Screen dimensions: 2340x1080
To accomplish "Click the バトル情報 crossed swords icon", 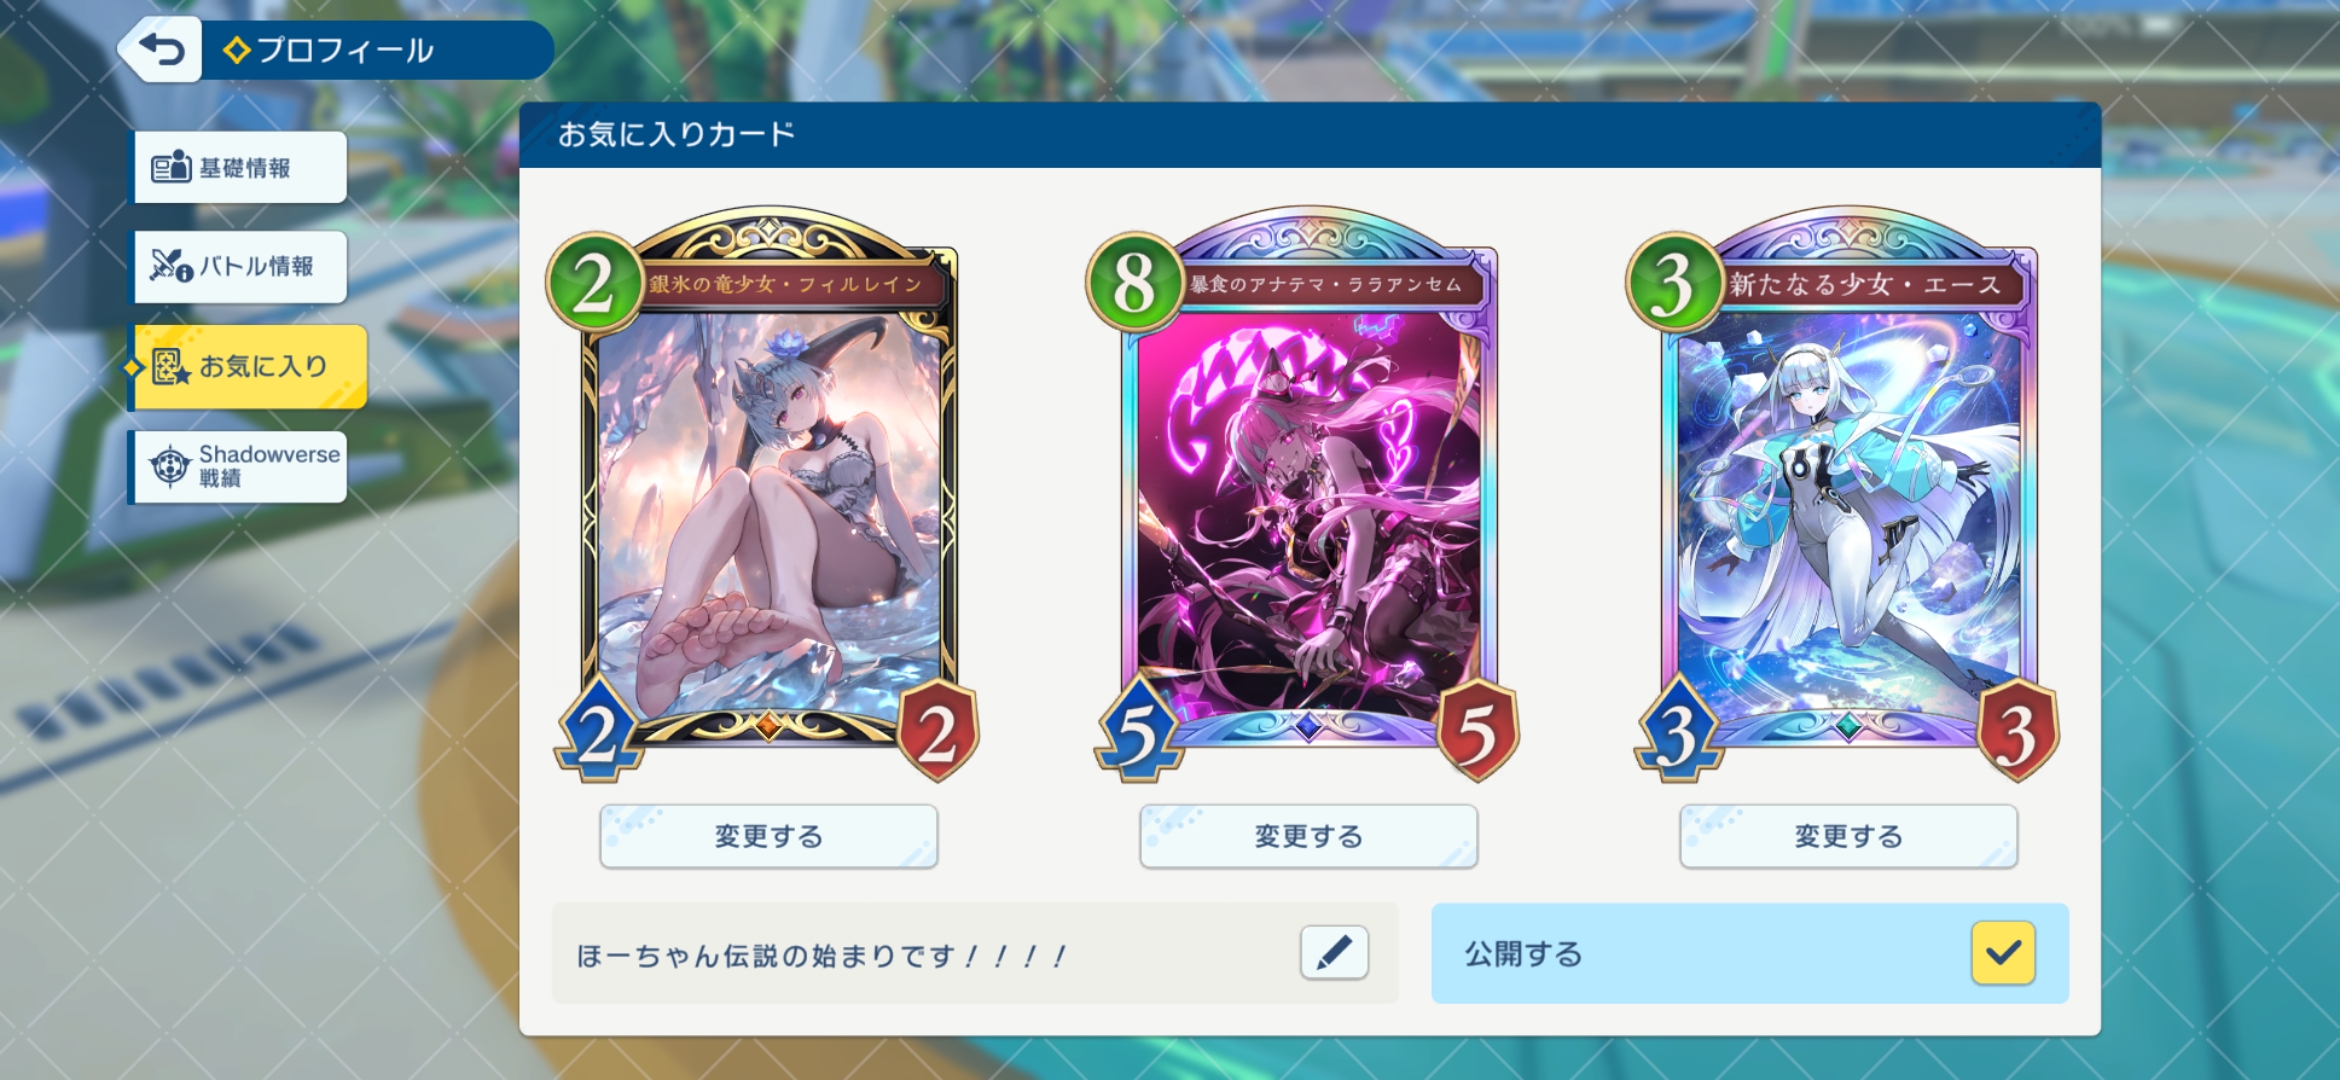I will coord(171,266).
